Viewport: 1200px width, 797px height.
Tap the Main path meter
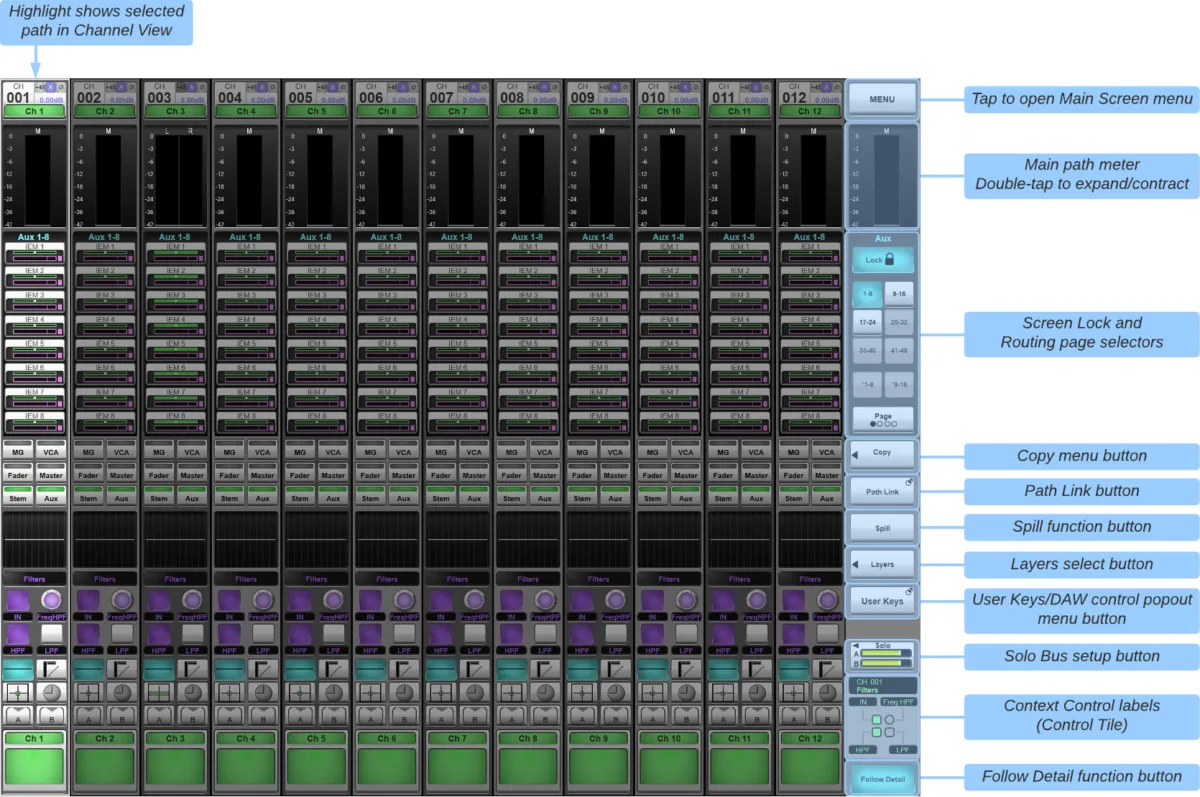(x=881, y=175)
